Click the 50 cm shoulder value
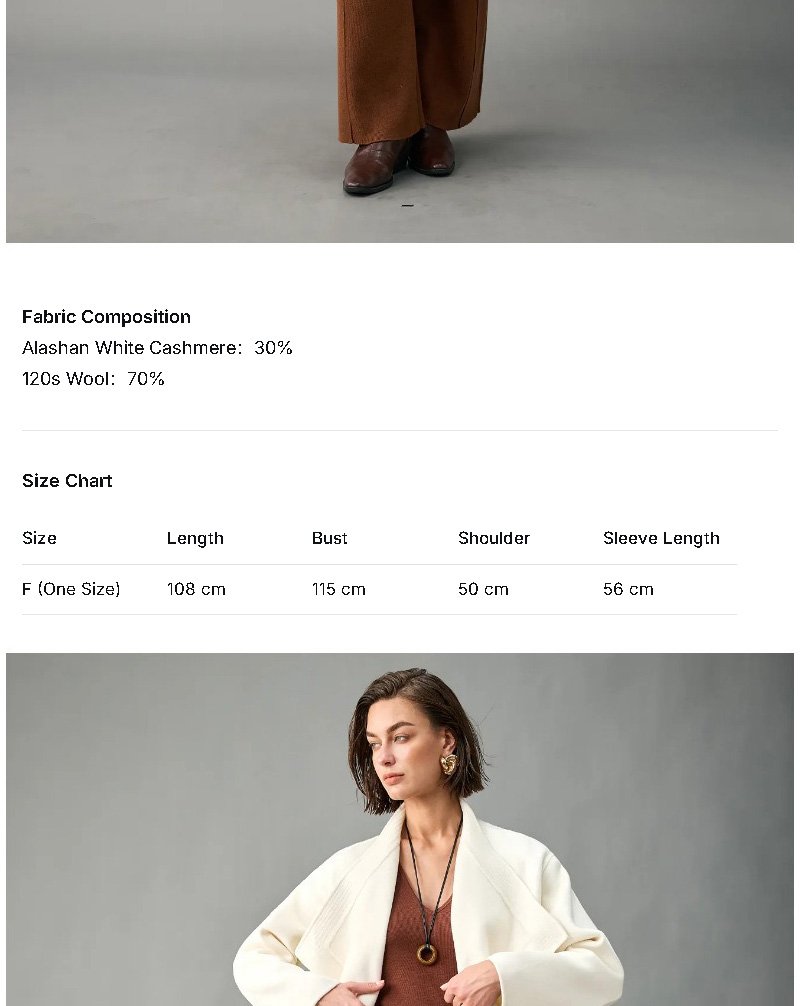This screenshot has height=1006, width=800. 483,589
